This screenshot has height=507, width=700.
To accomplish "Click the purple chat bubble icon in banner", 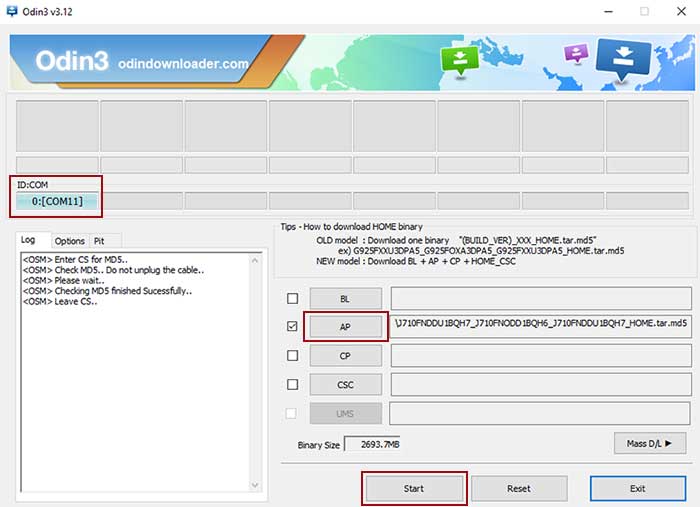I will tap(577, 52).
